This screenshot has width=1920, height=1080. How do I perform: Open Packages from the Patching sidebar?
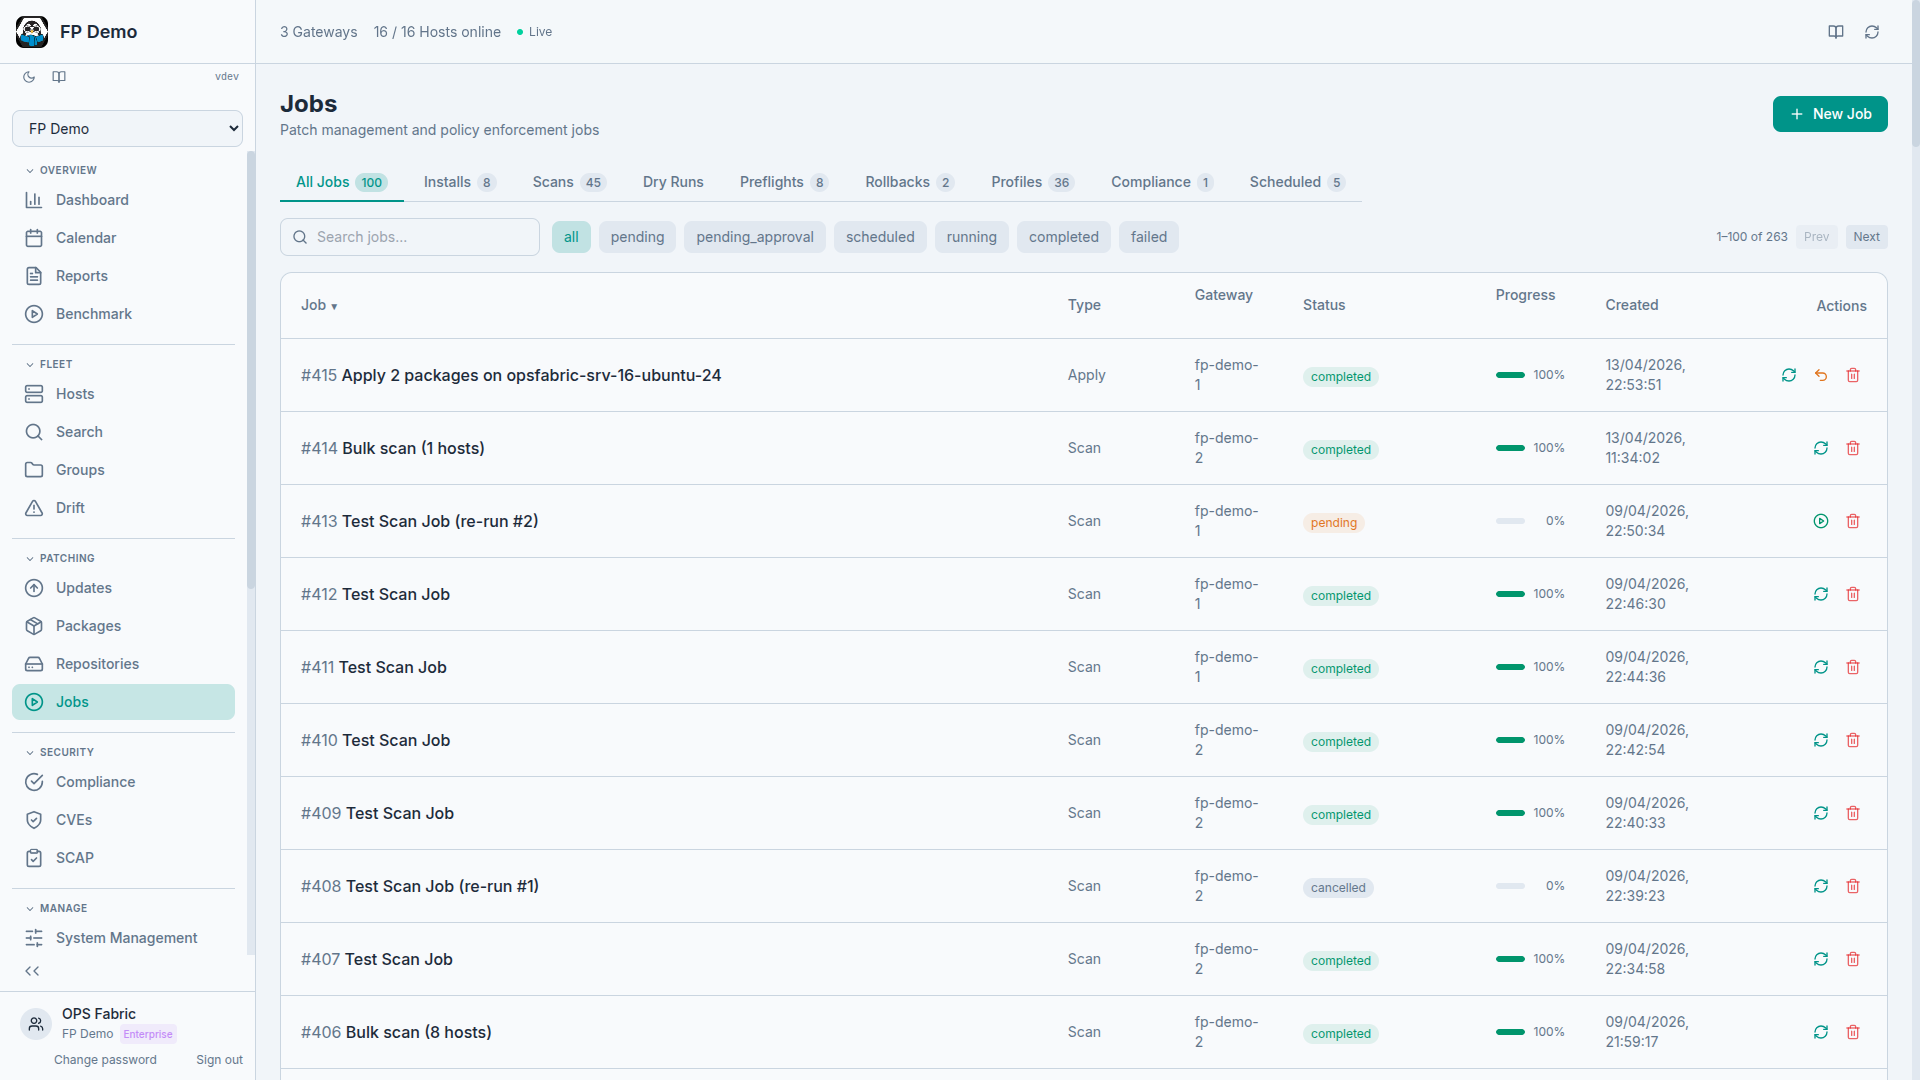86,625
